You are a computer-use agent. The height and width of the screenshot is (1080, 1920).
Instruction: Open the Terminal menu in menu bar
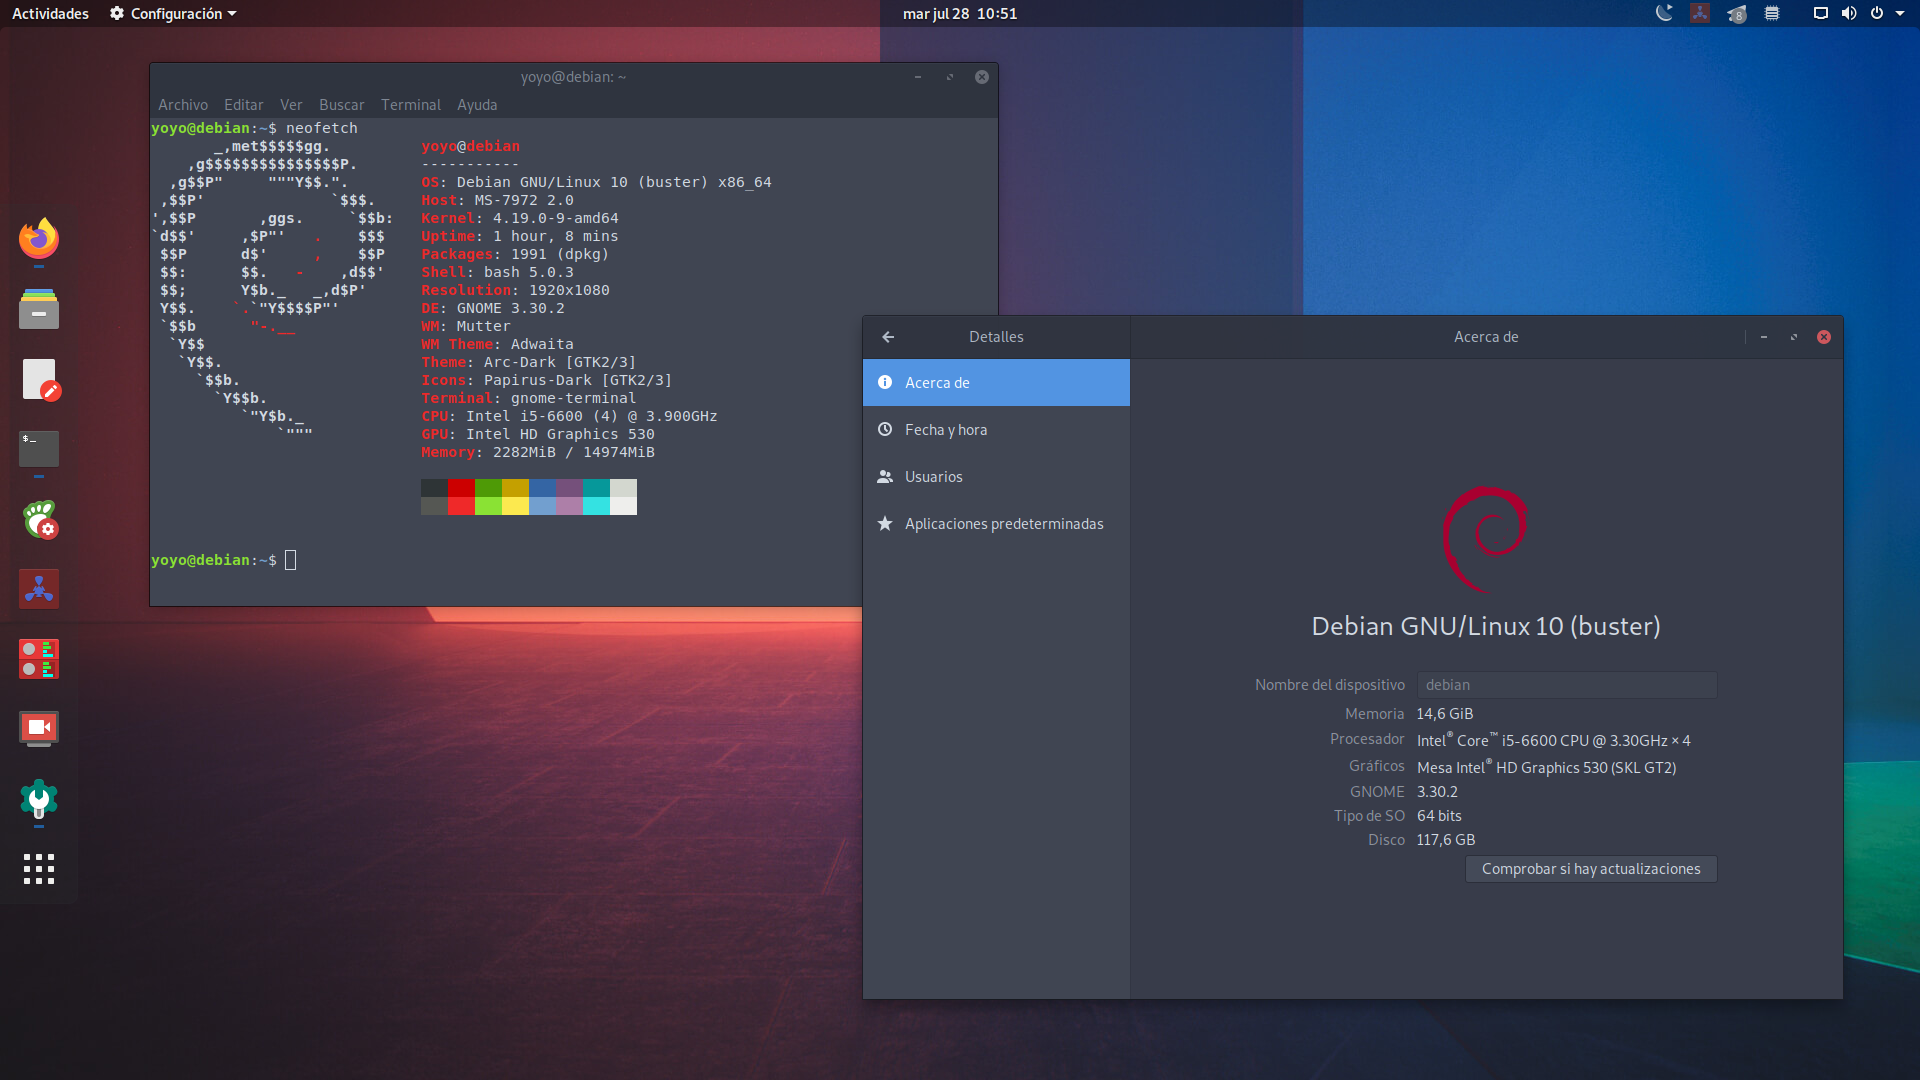coord(410,105)
